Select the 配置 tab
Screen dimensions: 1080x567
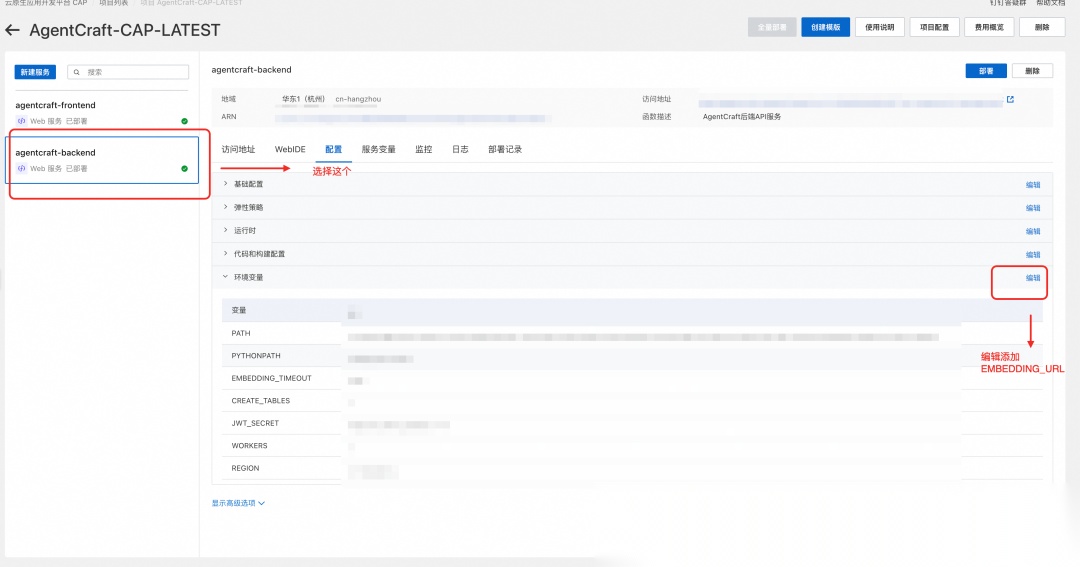click(333, 150)
